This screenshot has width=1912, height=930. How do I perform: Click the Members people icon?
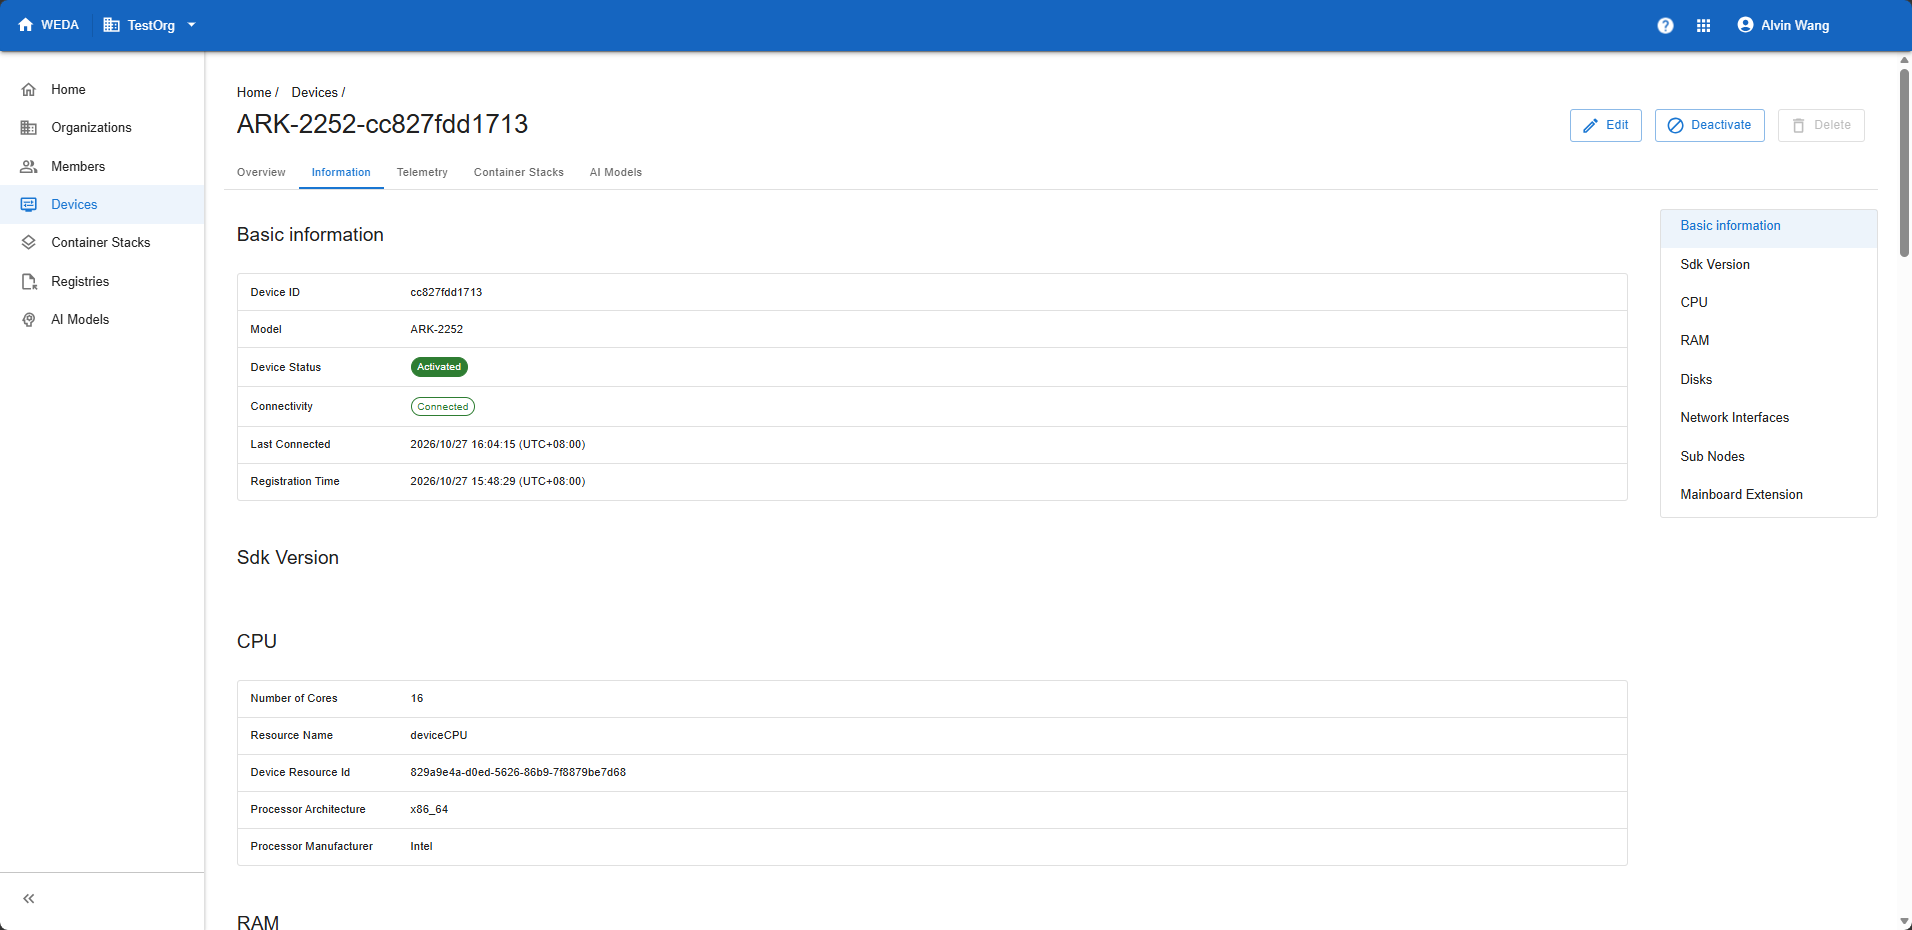[x=29, y=167]
